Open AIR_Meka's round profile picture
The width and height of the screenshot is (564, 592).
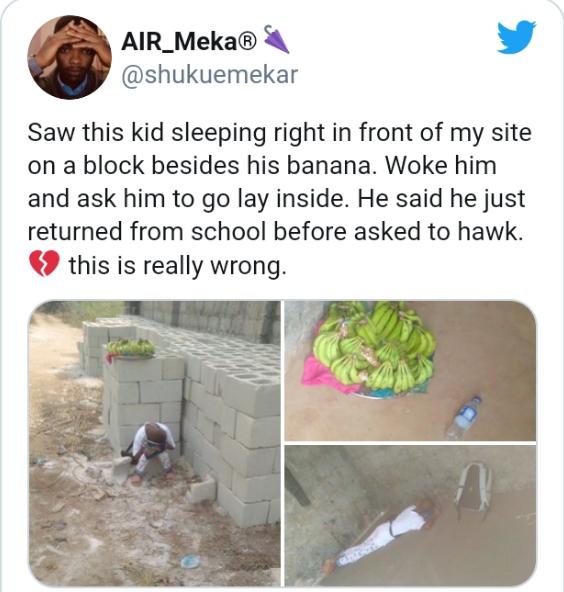point(69,57)
